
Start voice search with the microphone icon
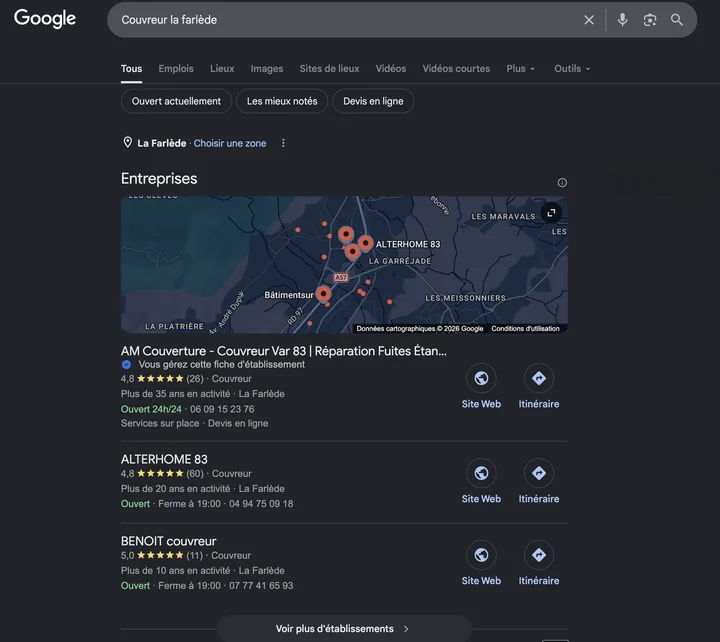point(622,20)
